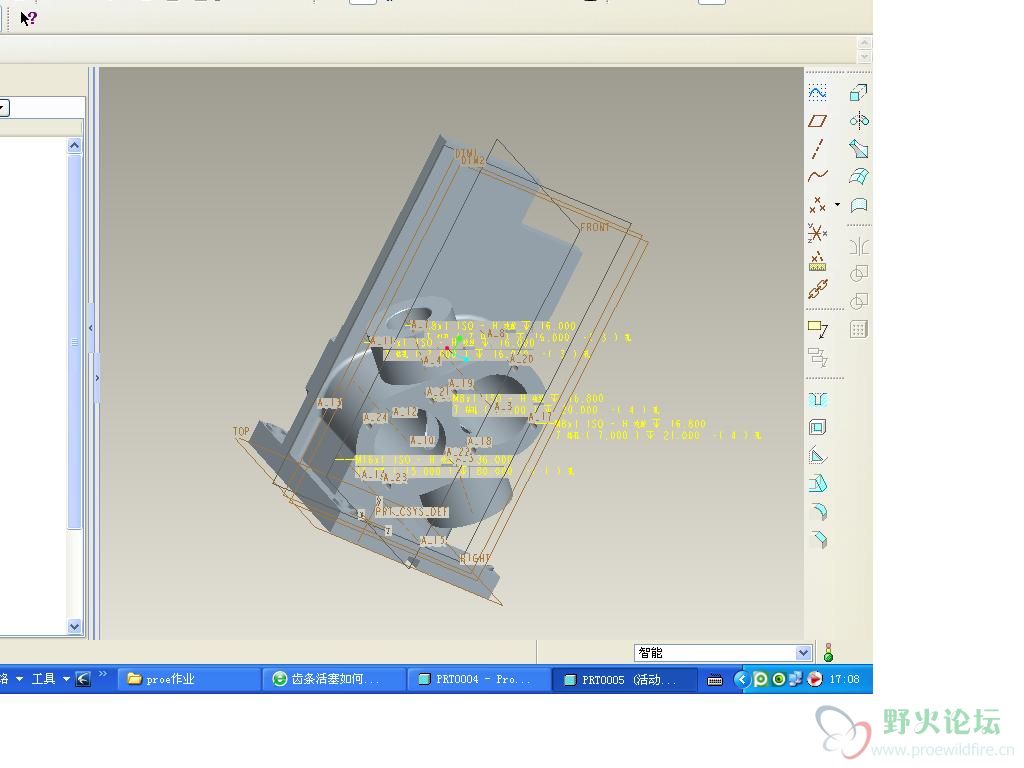Click the model tree scroll down arrow

coord(74,626)
